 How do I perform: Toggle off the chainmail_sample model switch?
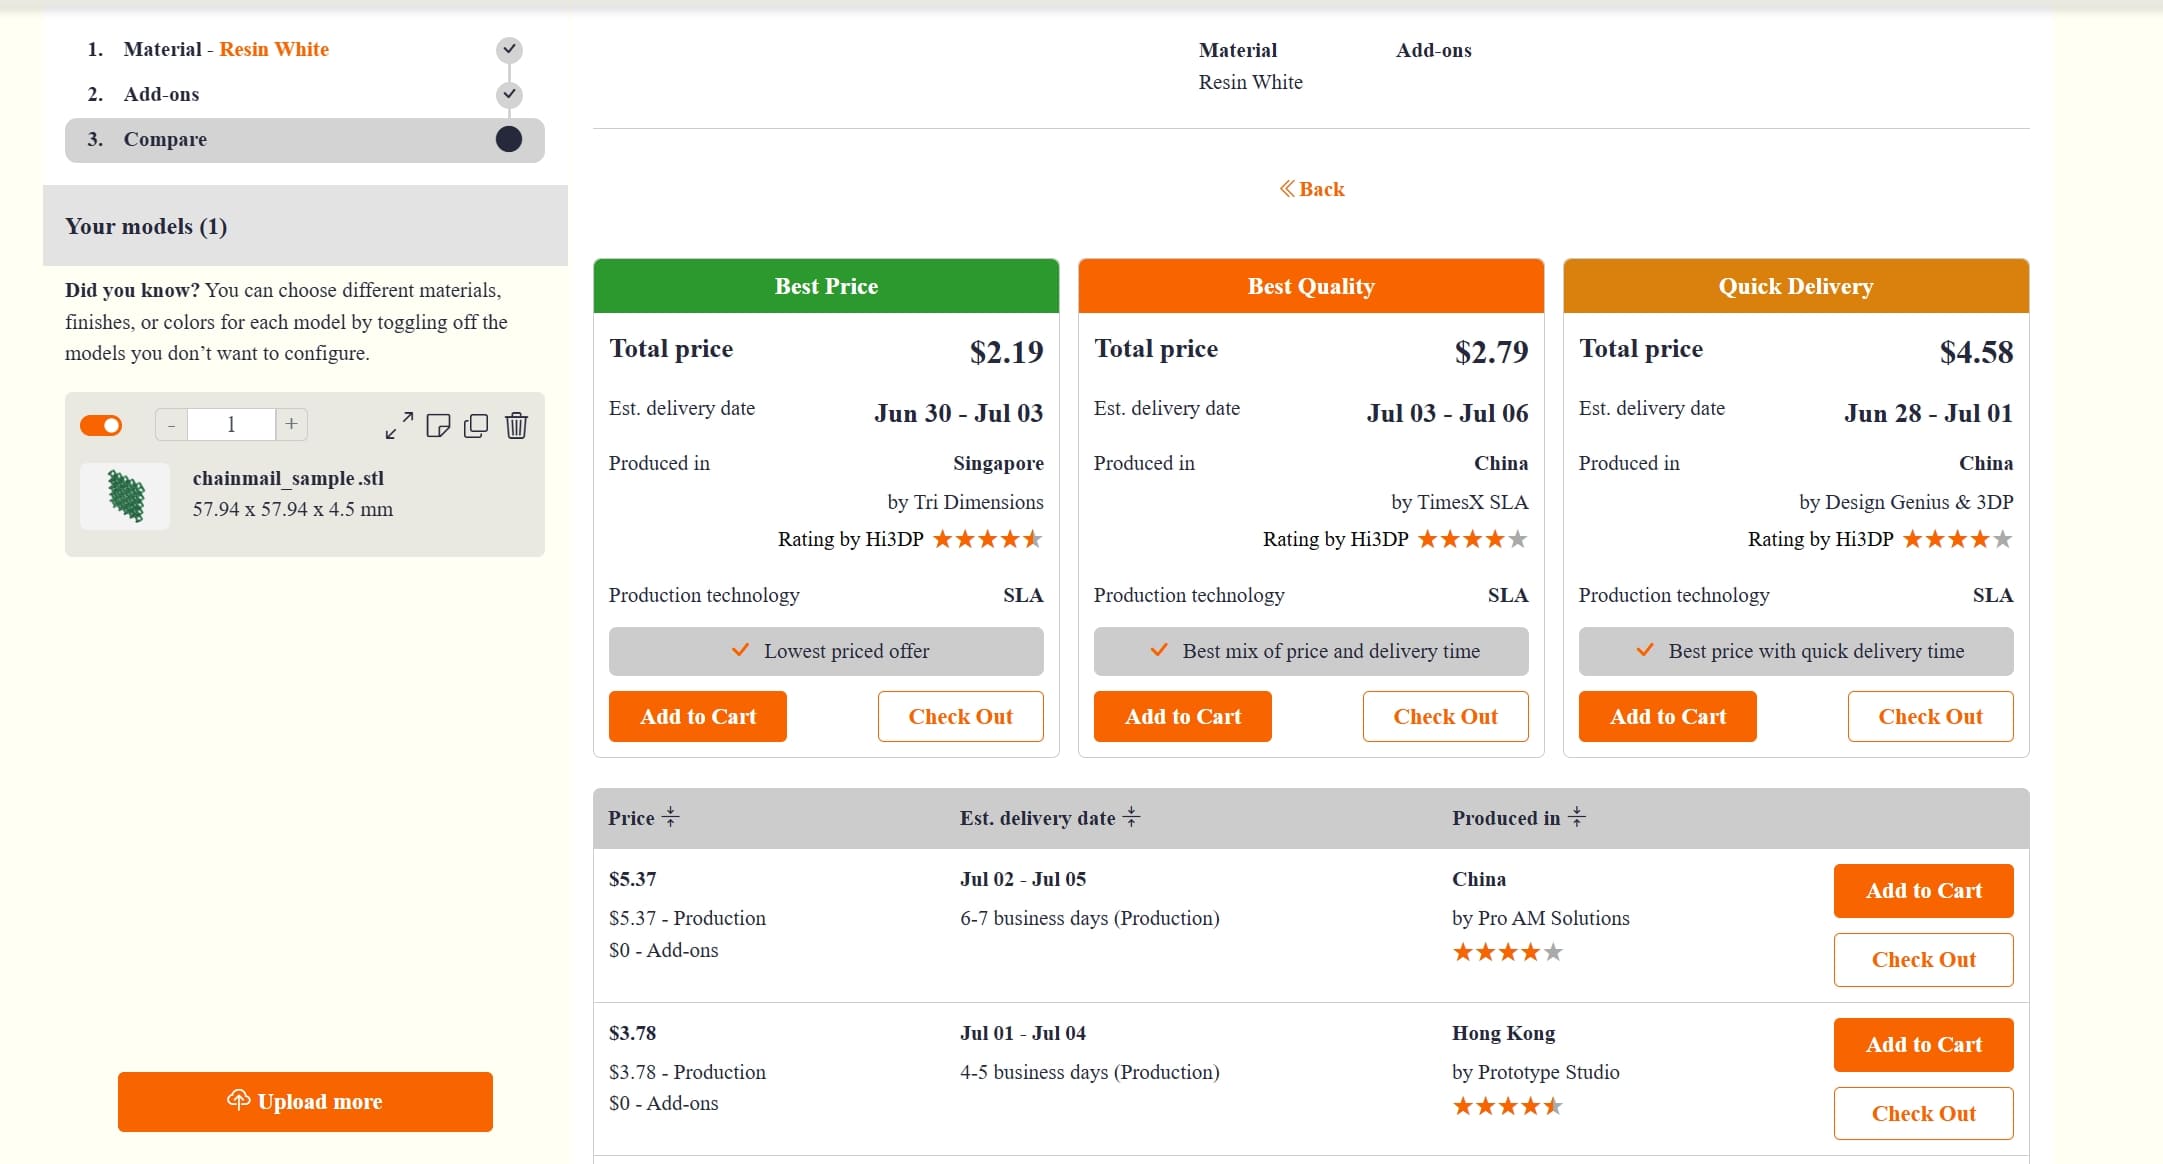[101, 425]
